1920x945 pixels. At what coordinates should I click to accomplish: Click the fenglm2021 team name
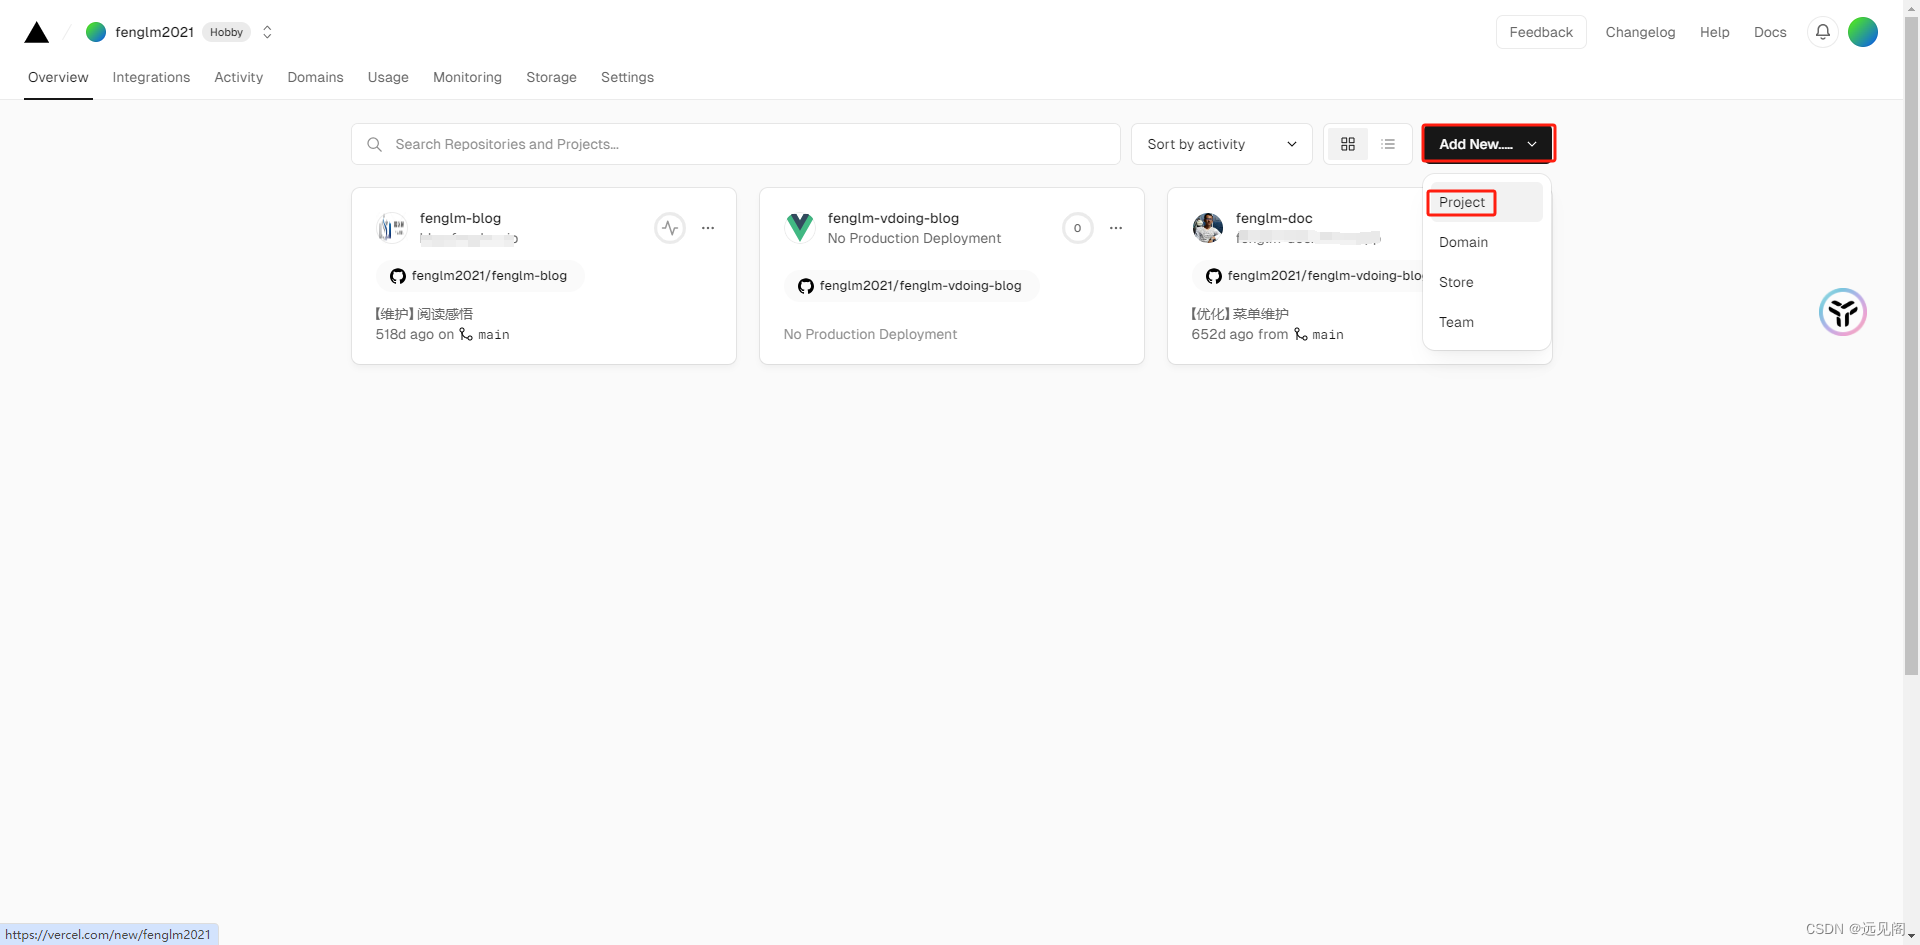[154, 32]
